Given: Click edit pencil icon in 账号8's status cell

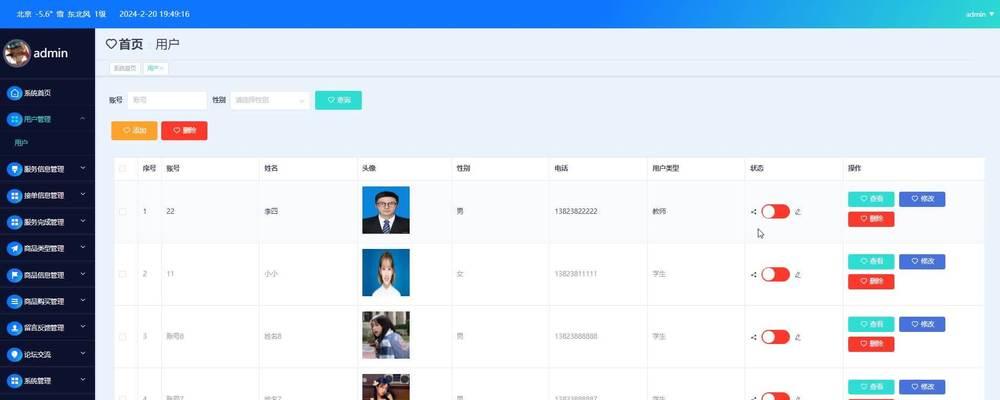Looking at the screenshot, I should [798, 337].
